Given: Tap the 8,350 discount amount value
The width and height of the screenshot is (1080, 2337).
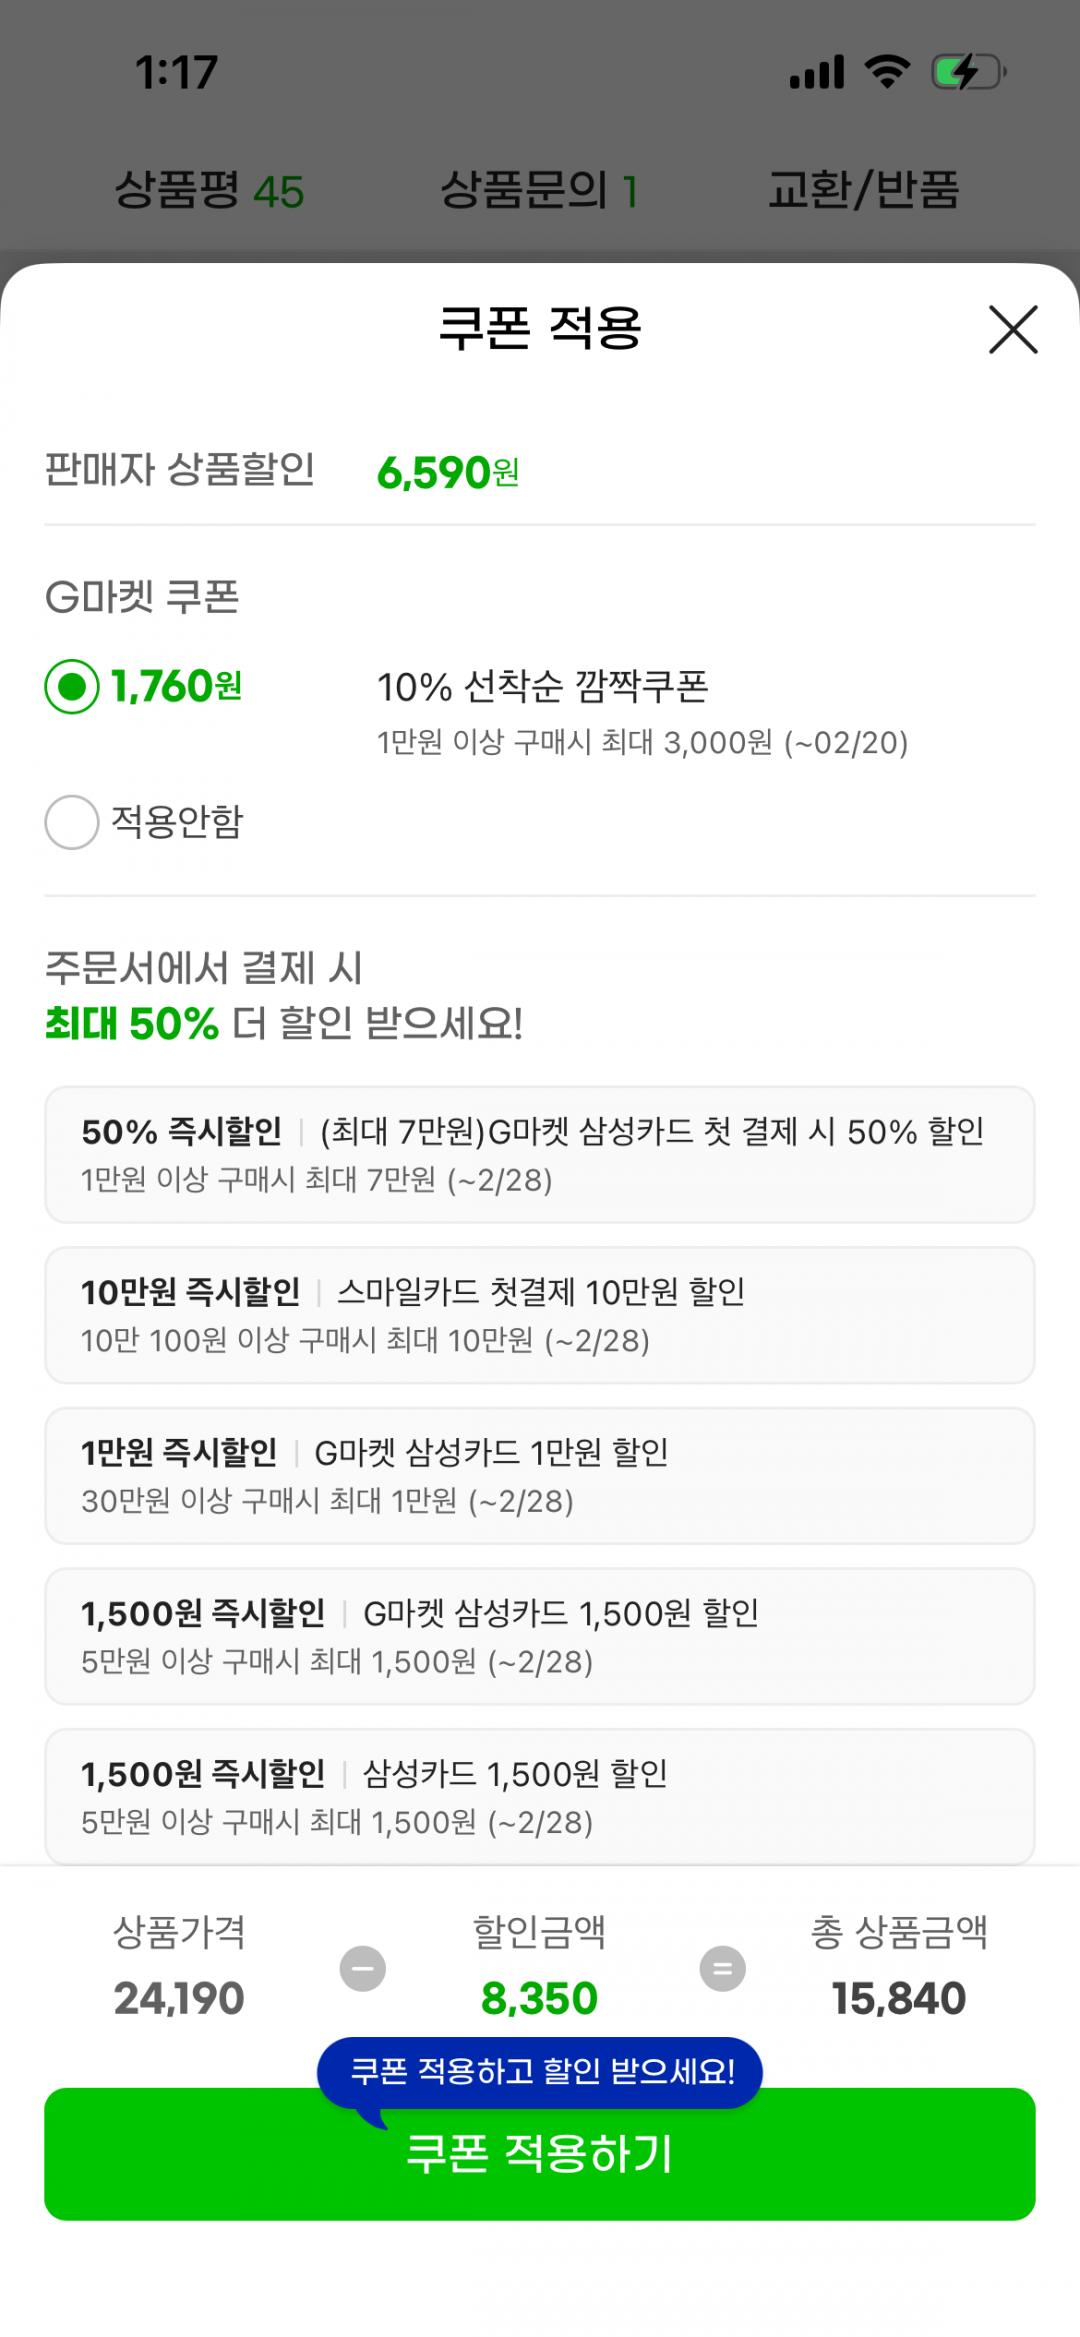Looking at the screenshot, I should tap(539, 1999).
